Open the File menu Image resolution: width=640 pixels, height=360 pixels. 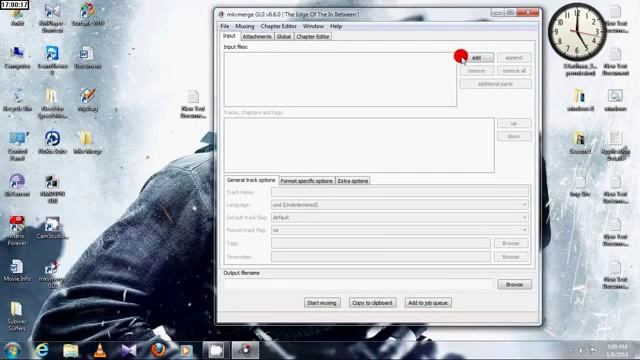pyautogui.click(x=224, y=26)
